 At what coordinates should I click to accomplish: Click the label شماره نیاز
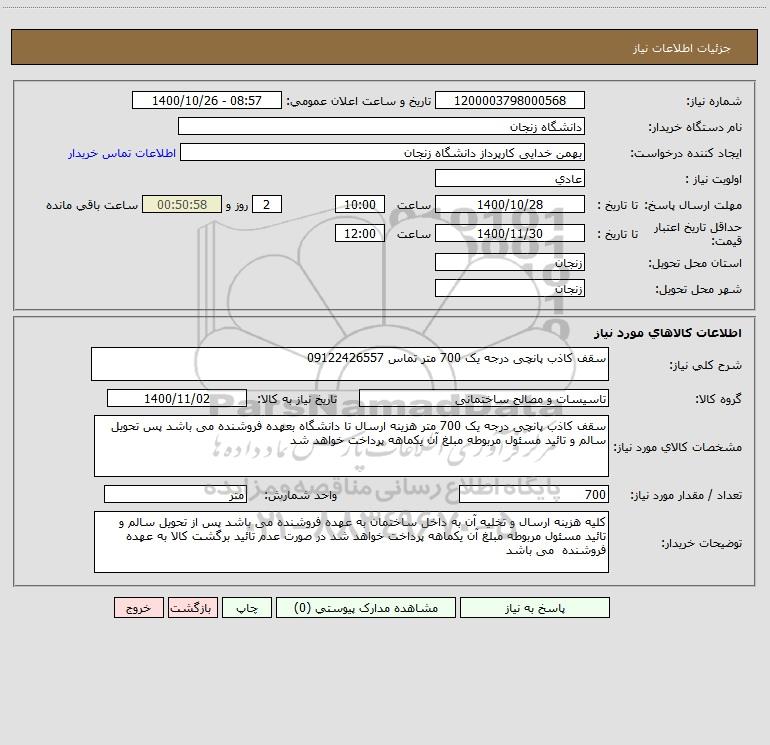pyautogui.click(x=714, y=101)
